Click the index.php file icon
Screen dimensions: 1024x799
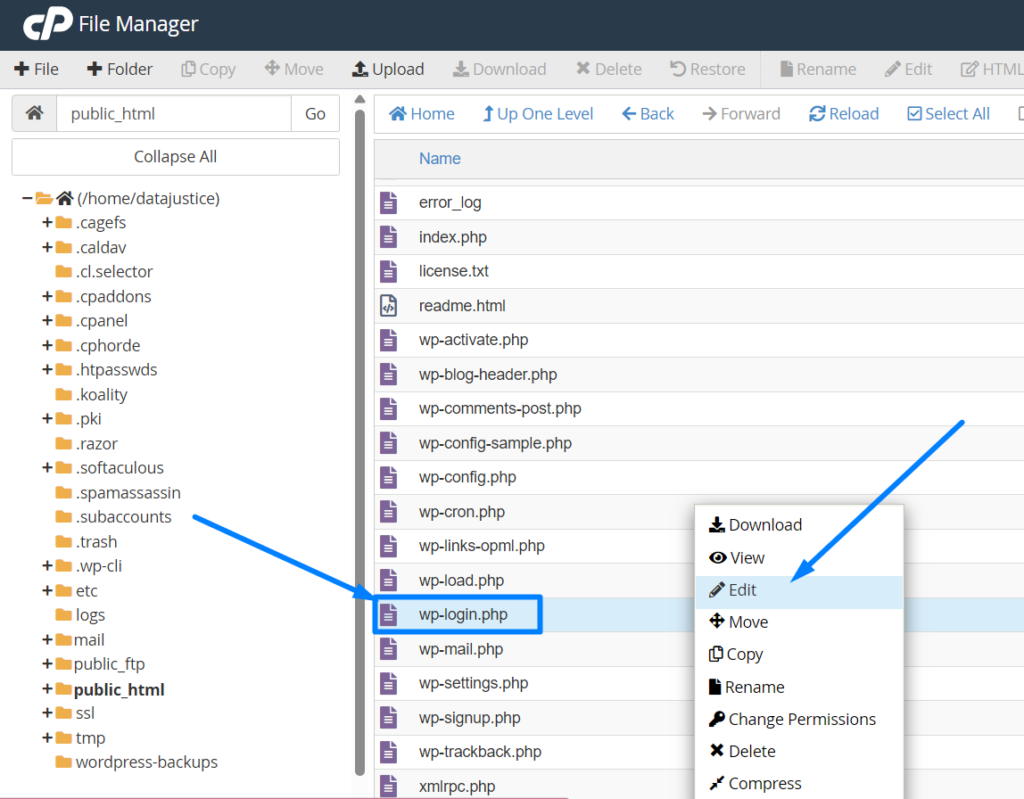(389, 236)
